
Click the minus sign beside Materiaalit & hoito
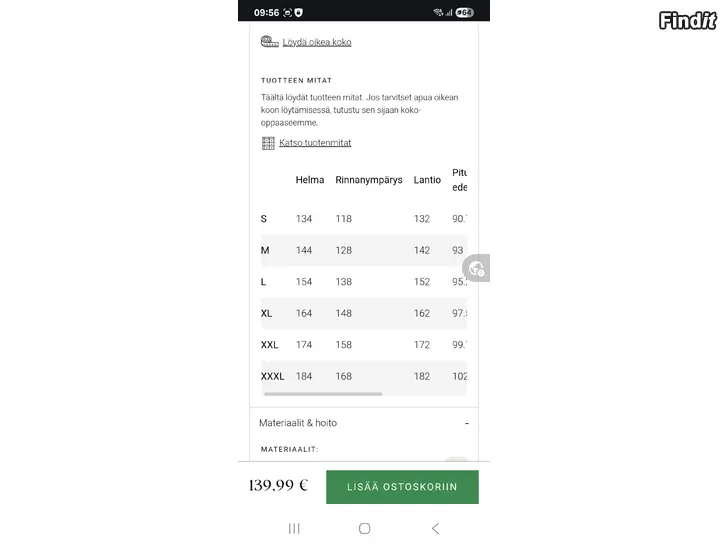(466, 423)
